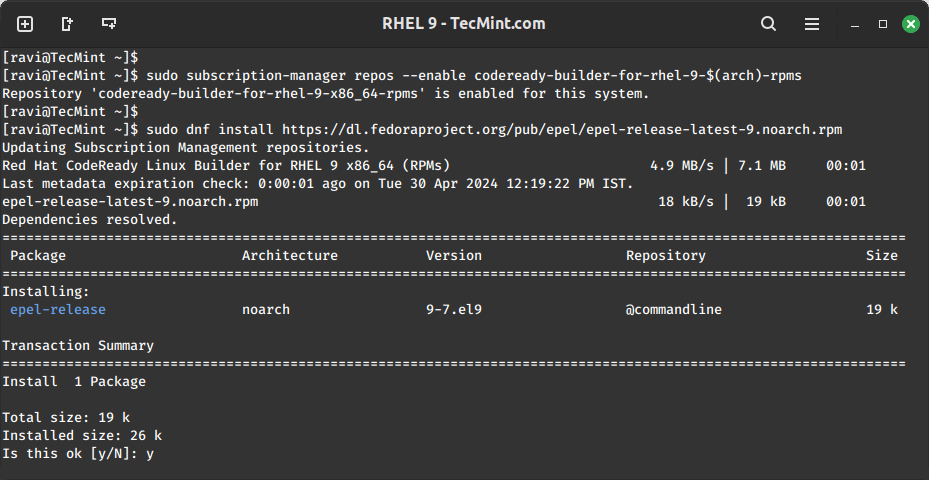Open the terminal search magnifier
This screenshot has height=480, width=929.
click(x=768, y=23)
